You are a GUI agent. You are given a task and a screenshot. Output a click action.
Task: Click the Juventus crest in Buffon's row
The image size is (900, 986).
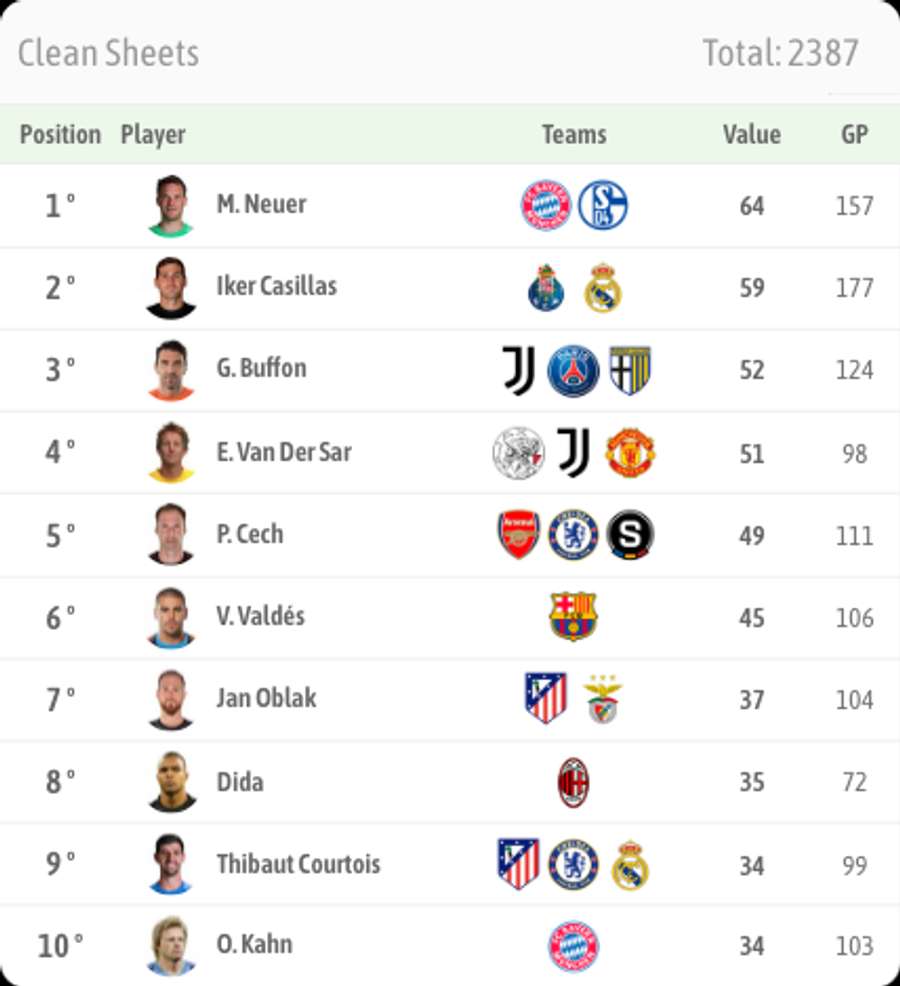(x=519, y=369)
